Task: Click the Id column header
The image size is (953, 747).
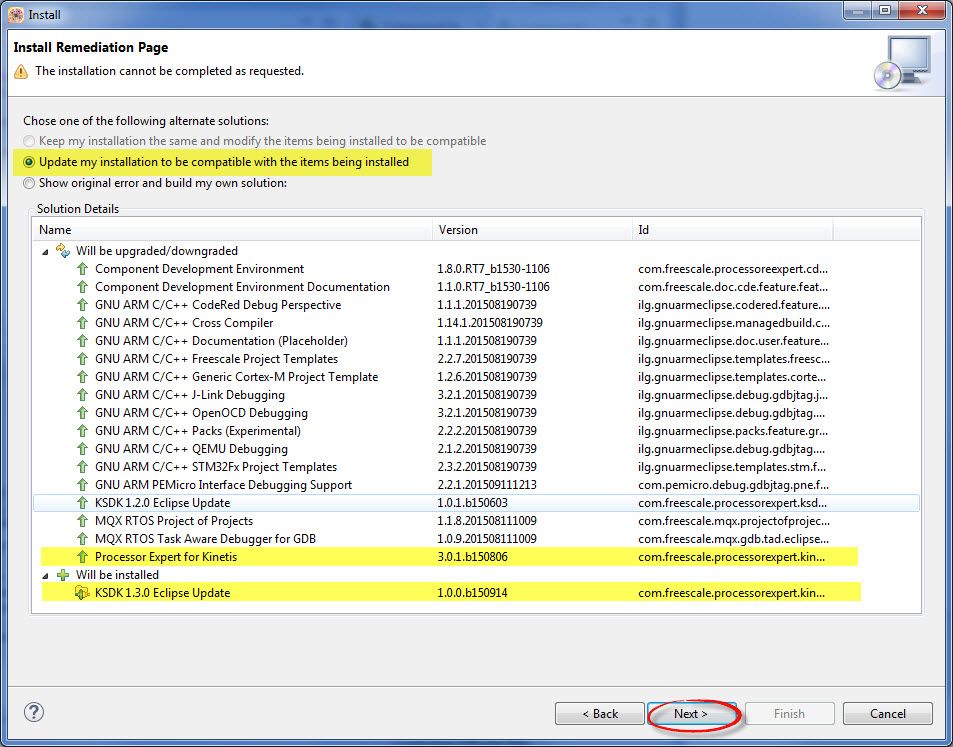Action: [x=732, y=230]
